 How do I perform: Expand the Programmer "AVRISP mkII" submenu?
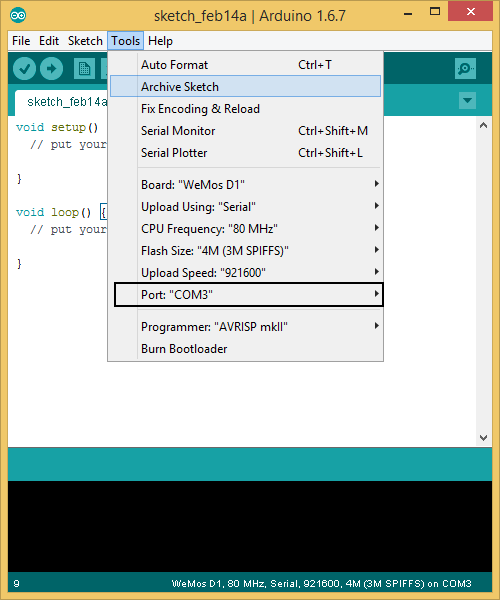pos(246,327)
